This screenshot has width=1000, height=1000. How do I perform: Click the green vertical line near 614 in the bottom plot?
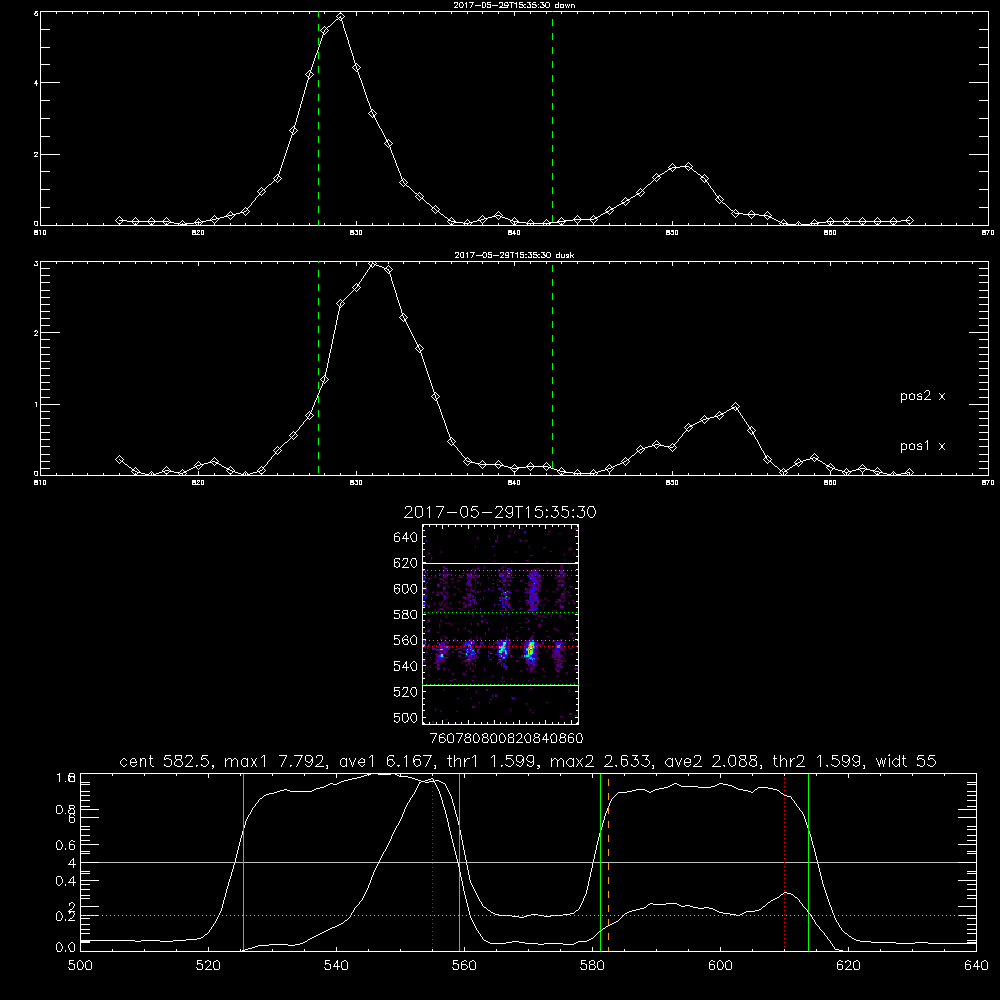808,862
